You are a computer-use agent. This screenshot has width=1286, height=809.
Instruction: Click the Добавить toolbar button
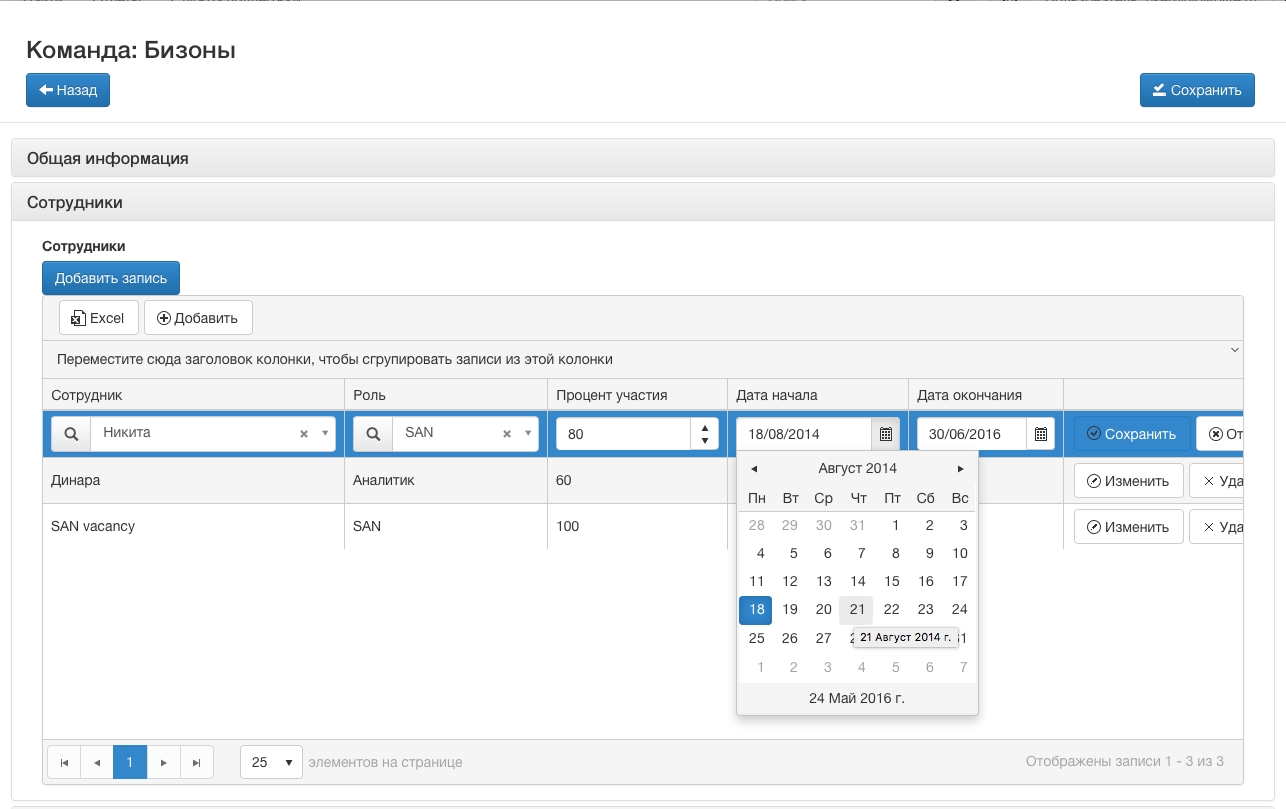198,318
